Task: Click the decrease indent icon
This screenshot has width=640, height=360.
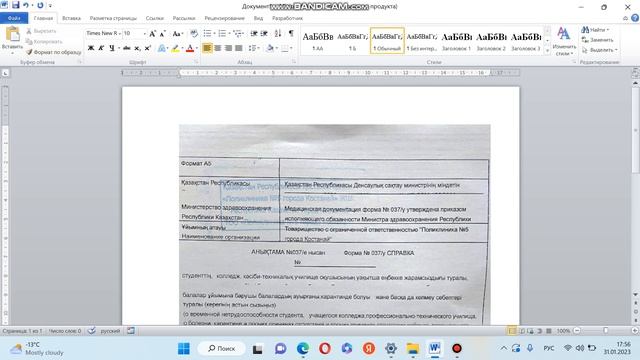Action: pyautogui.click(x=254, y=33)
